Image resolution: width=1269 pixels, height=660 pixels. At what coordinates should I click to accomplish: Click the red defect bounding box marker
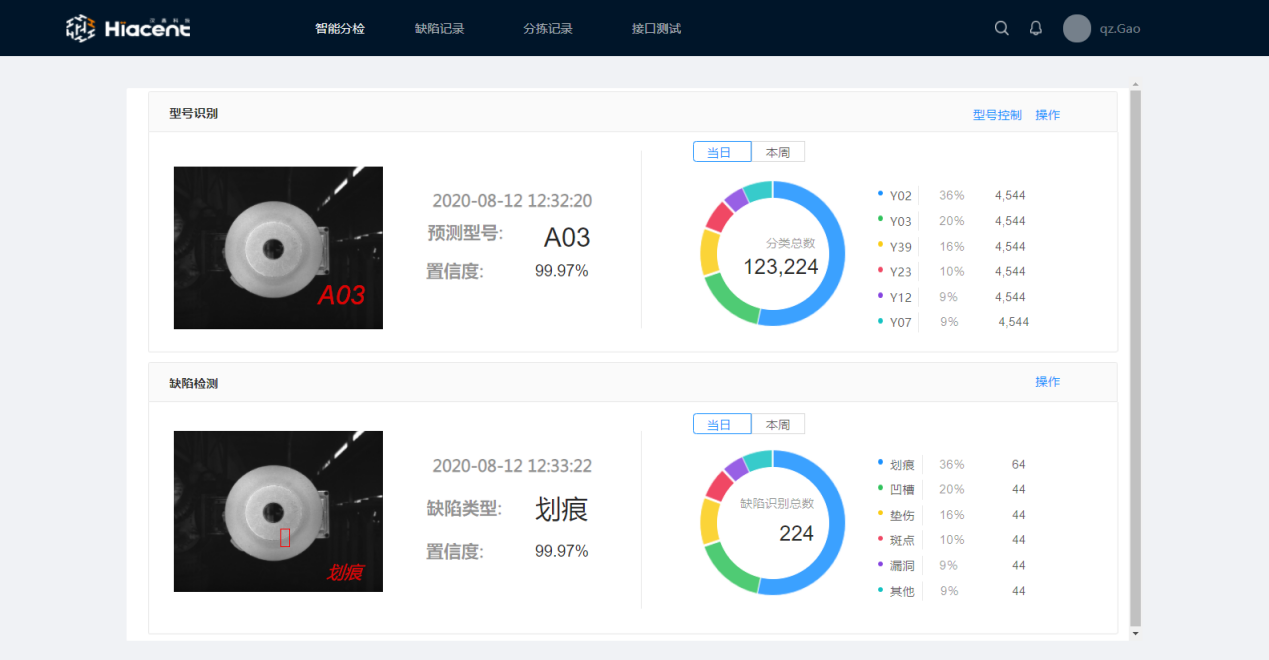coord(285,538)
